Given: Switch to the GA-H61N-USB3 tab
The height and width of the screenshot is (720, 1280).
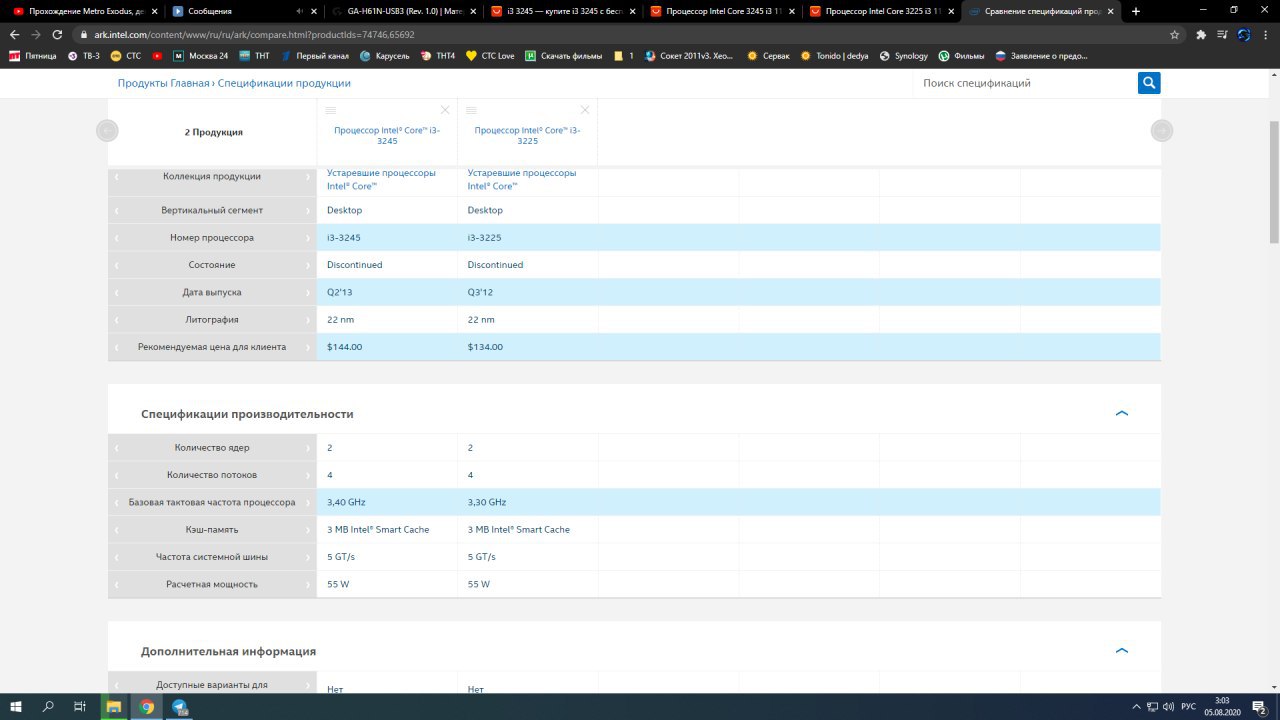Looking at the screenshot, I should pos(403,11).
